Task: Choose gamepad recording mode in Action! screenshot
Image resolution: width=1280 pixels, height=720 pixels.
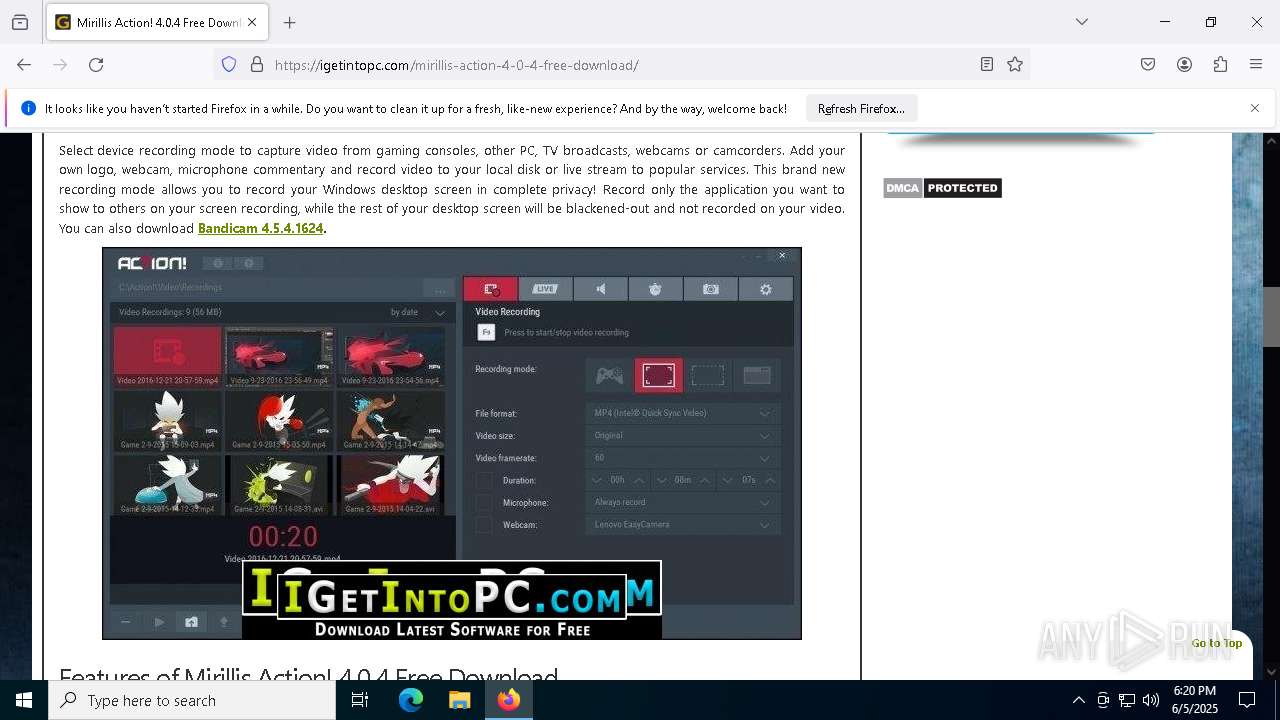Action: point(609,375)
